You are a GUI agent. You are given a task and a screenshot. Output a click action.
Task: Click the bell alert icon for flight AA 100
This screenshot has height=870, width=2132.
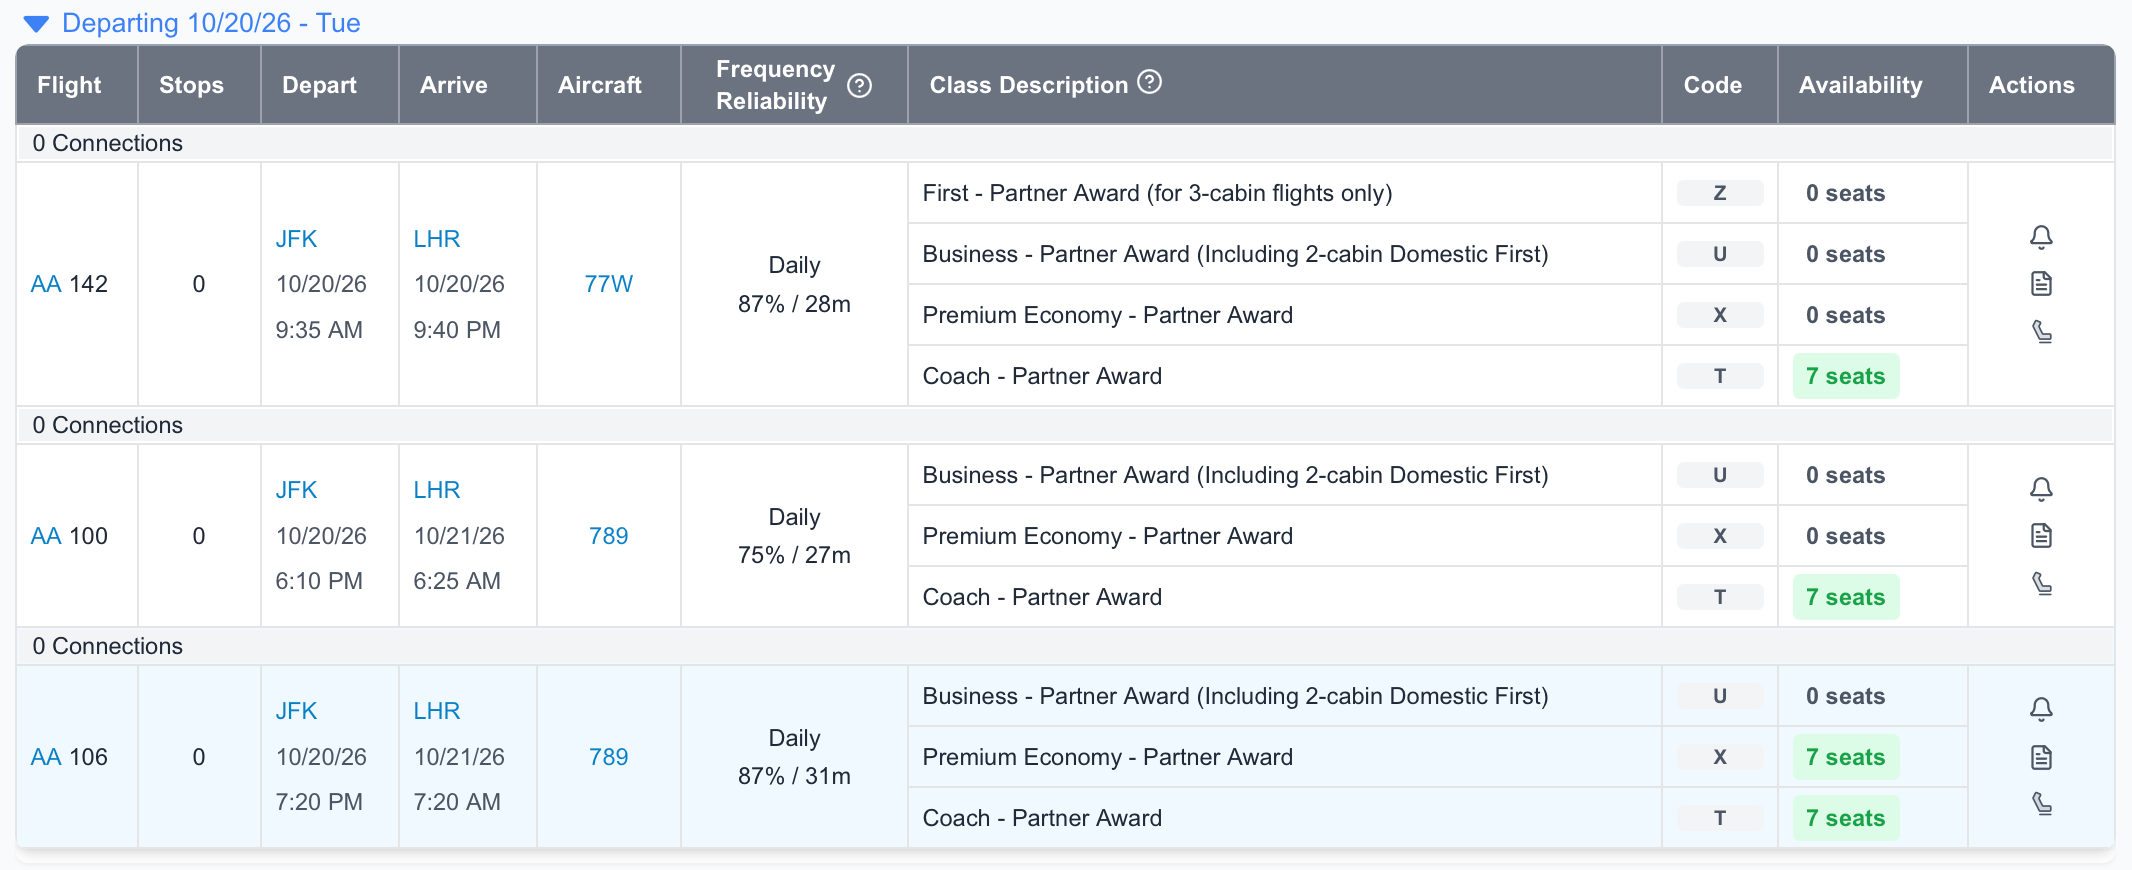click(2042, 489)
